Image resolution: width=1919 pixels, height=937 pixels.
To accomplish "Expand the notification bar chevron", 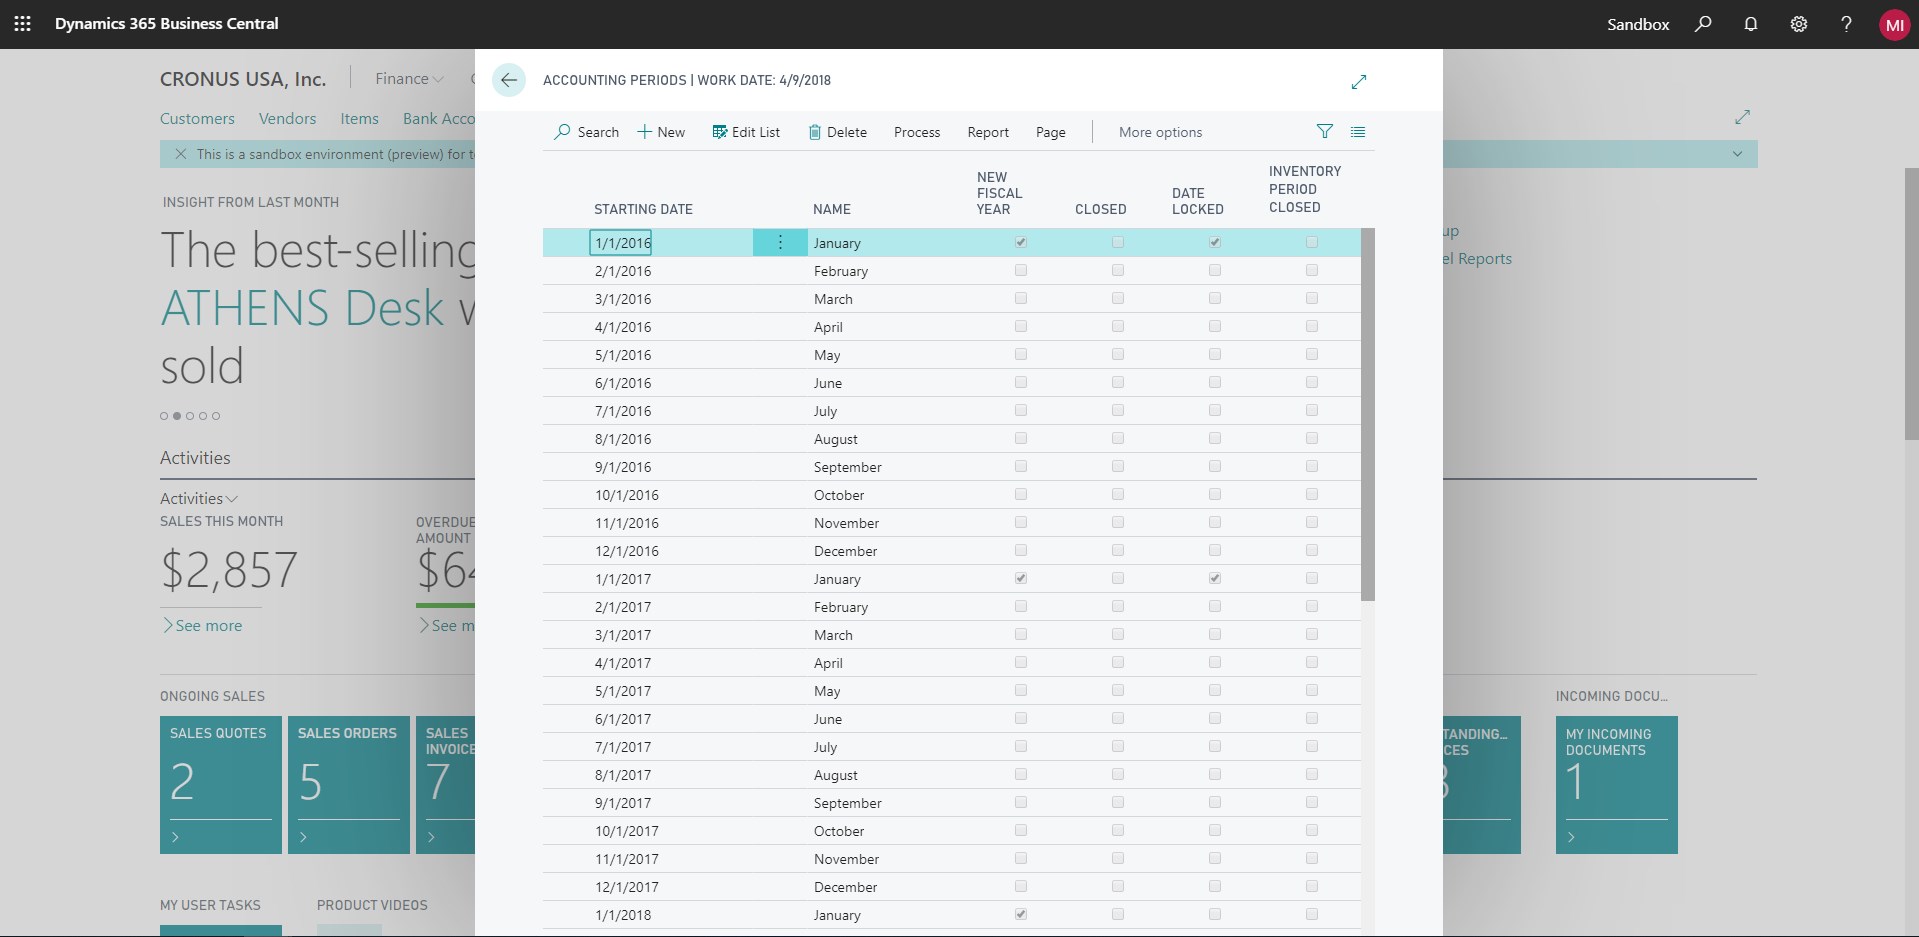I will coord(1738,154).
